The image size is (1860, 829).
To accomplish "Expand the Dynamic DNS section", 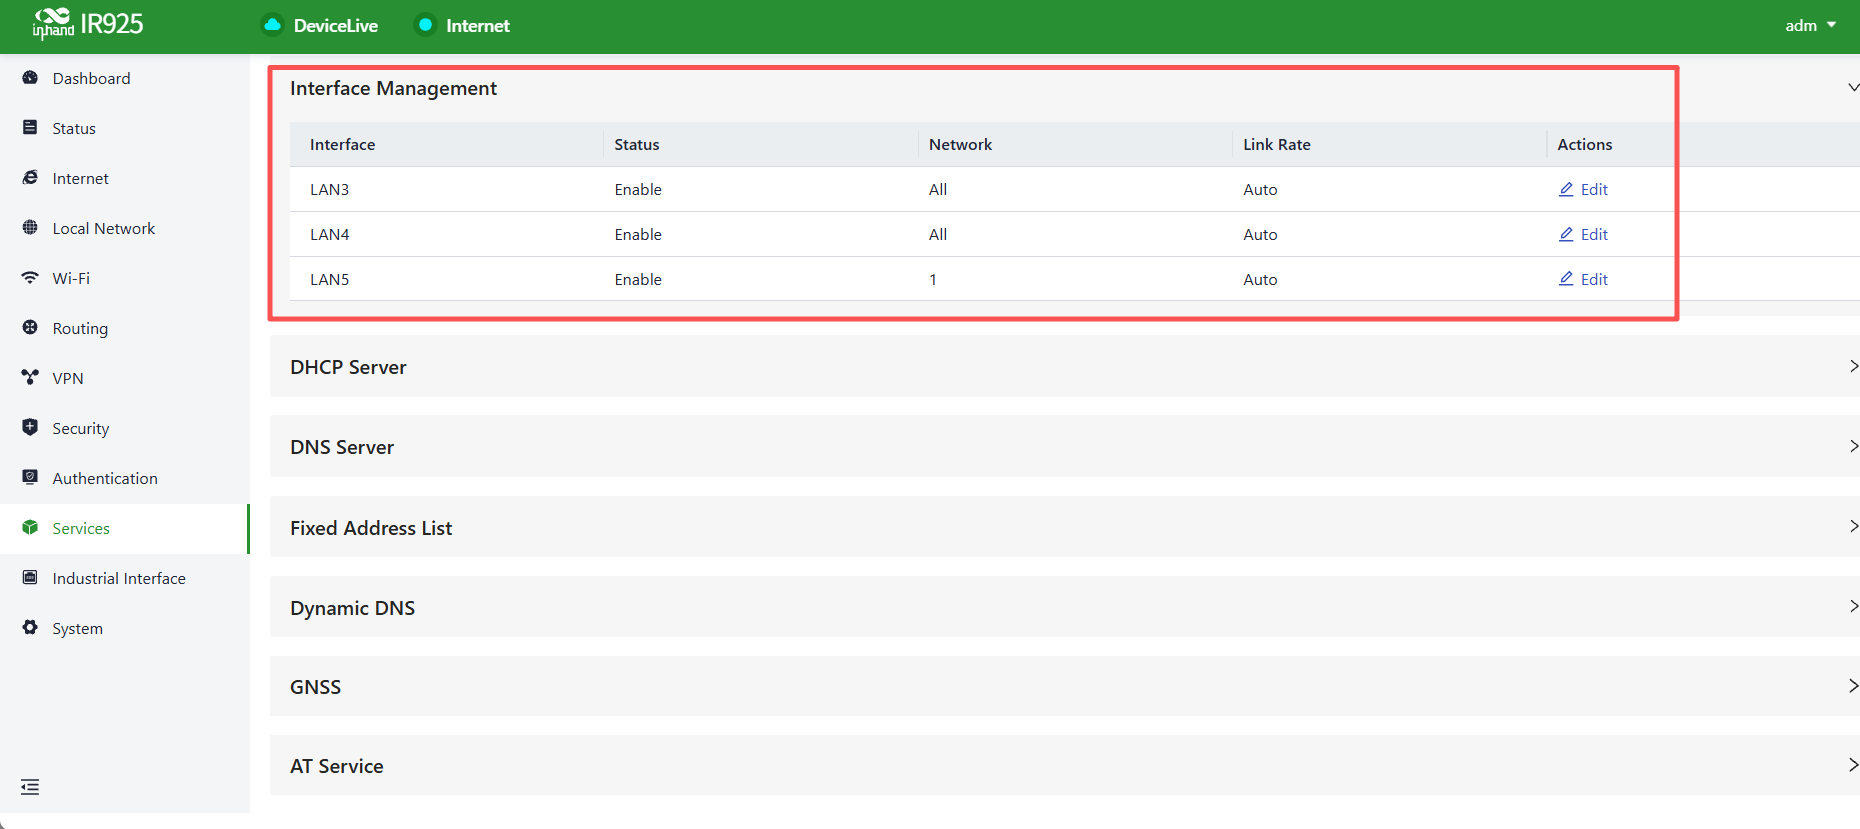I will click(x=1853, y=607).
